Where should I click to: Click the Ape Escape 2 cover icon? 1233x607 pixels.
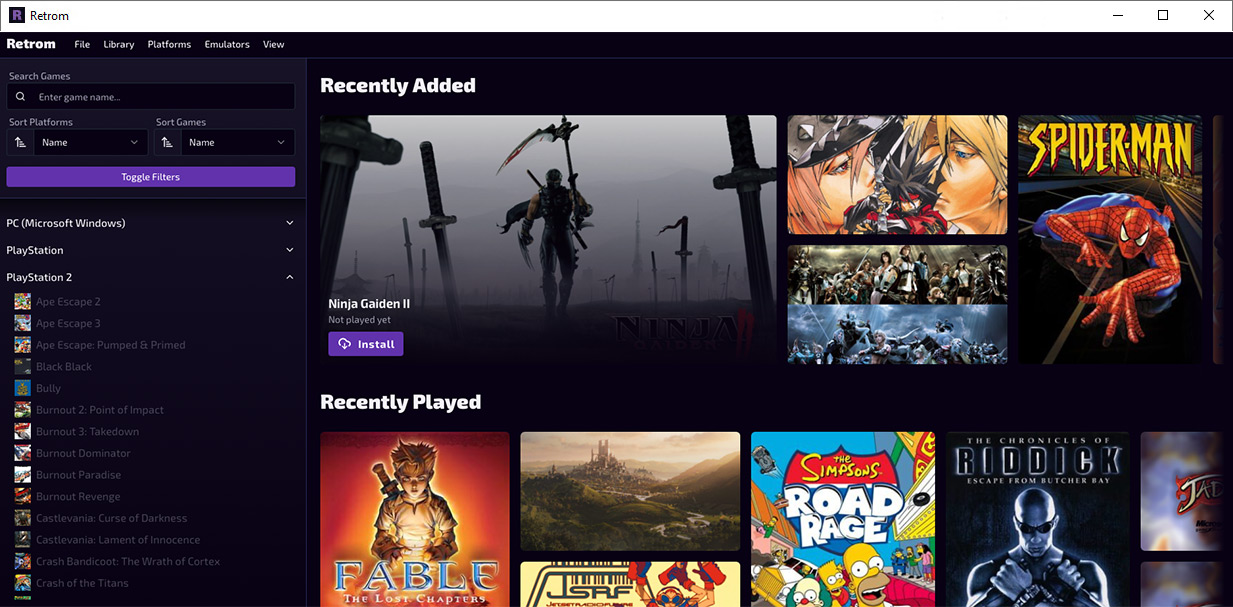point(22,301)
